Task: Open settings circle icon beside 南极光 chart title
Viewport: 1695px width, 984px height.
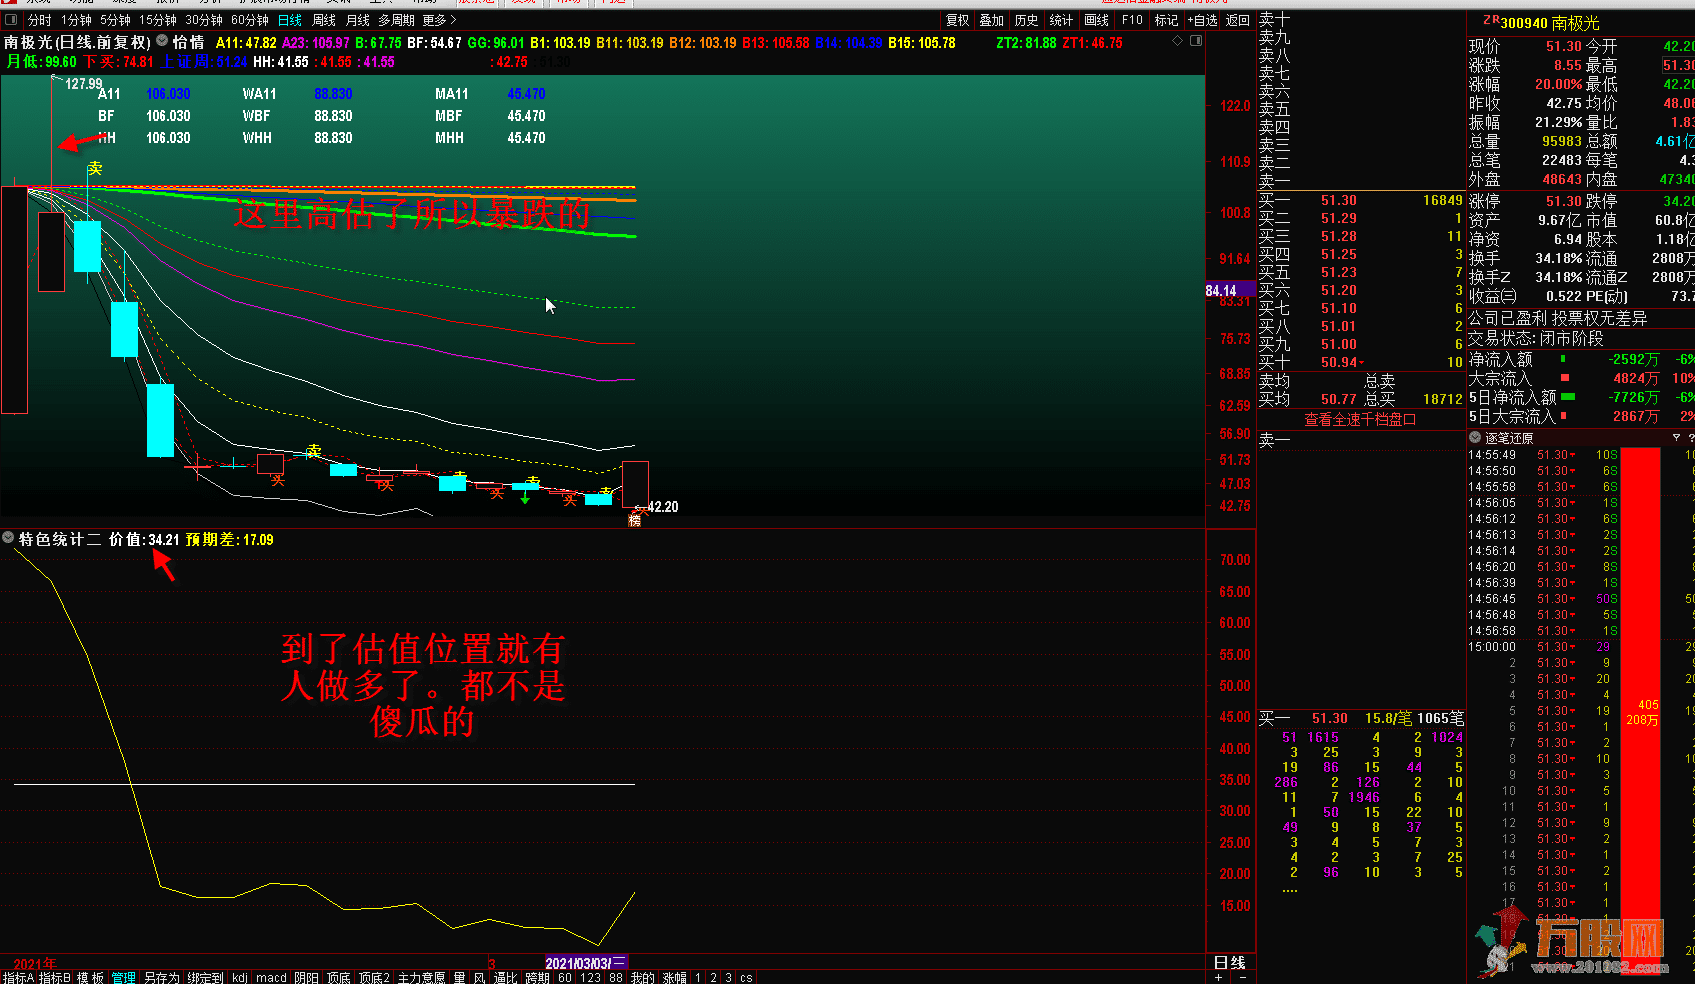Action: (x=162, y=41)
